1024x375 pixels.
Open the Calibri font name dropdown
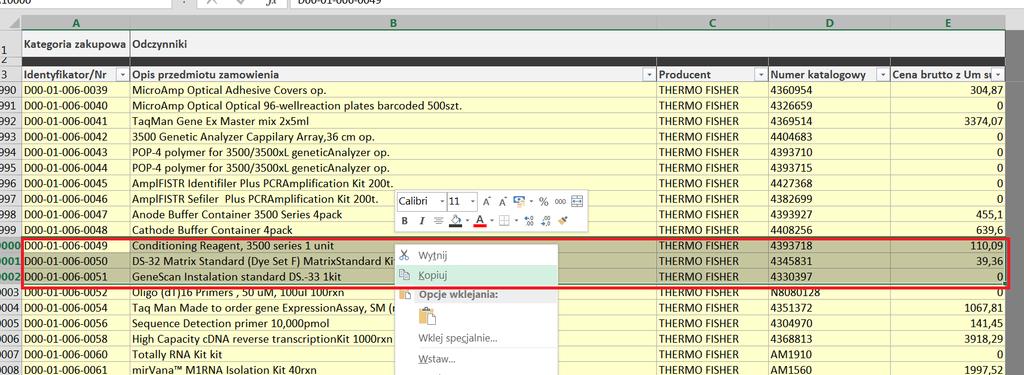[442, 201]
